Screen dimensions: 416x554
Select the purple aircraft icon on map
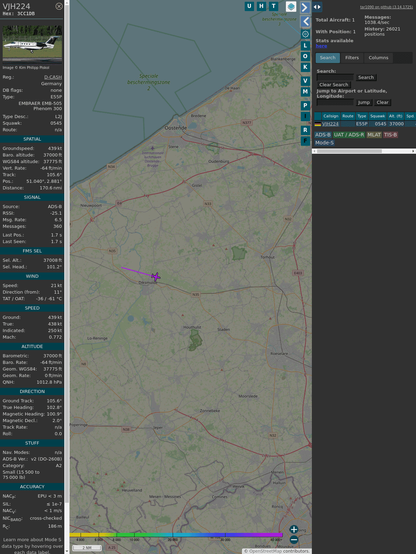coord(155,277)
